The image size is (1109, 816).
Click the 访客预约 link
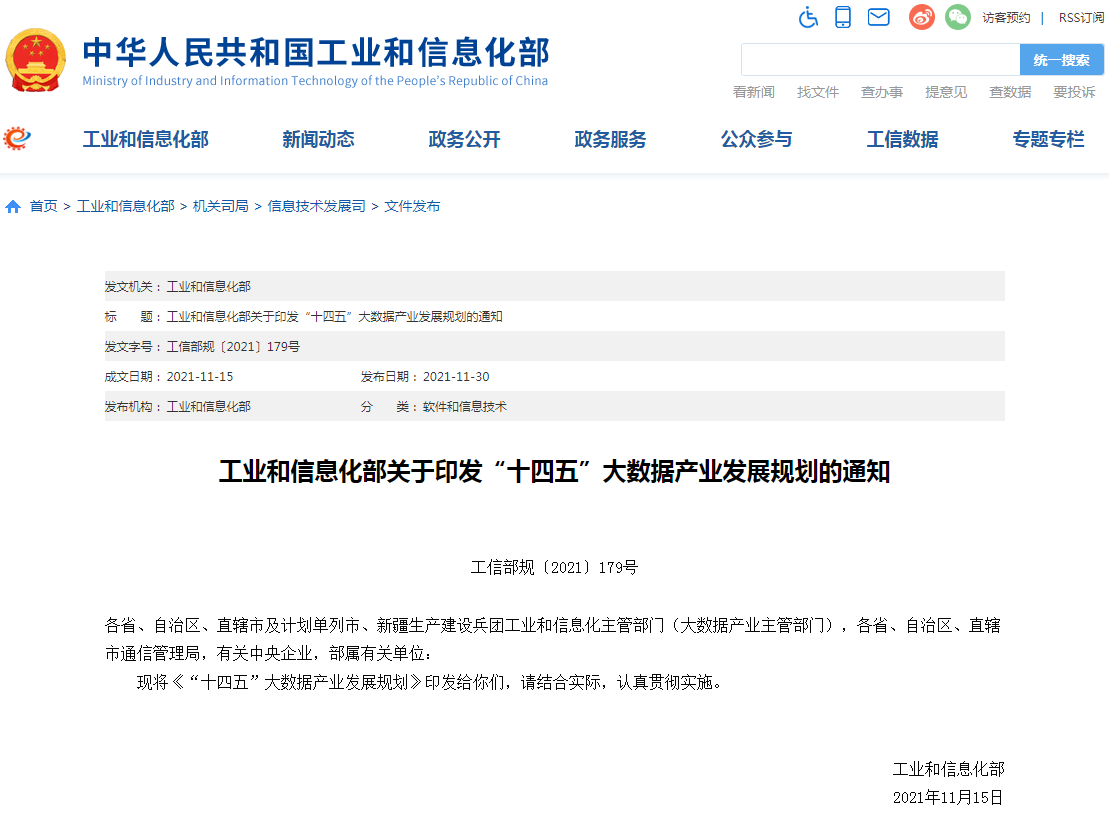click(1006, 18)
